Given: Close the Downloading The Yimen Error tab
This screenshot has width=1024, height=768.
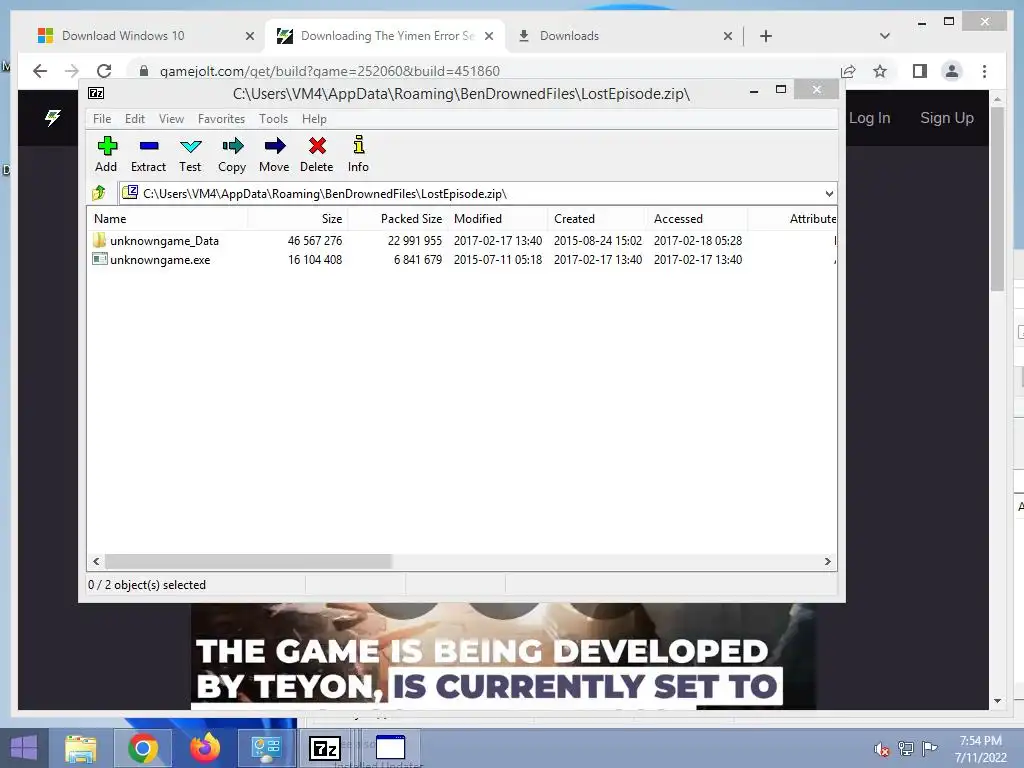Looking at the screenshot, I should click(488, 37).
